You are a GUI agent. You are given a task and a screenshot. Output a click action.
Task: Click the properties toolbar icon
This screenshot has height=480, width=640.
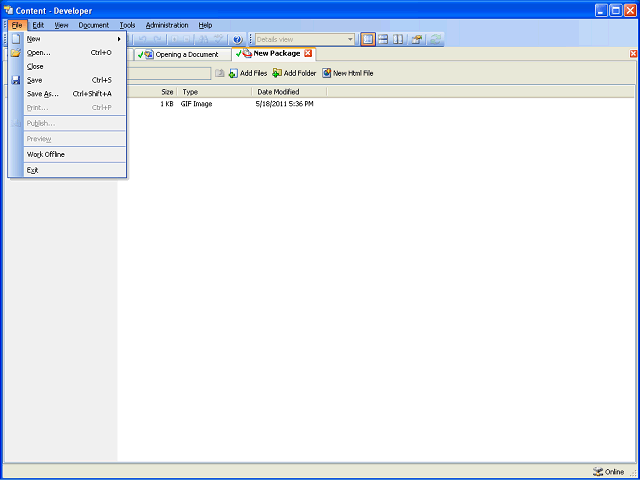[x=416, y=40]
